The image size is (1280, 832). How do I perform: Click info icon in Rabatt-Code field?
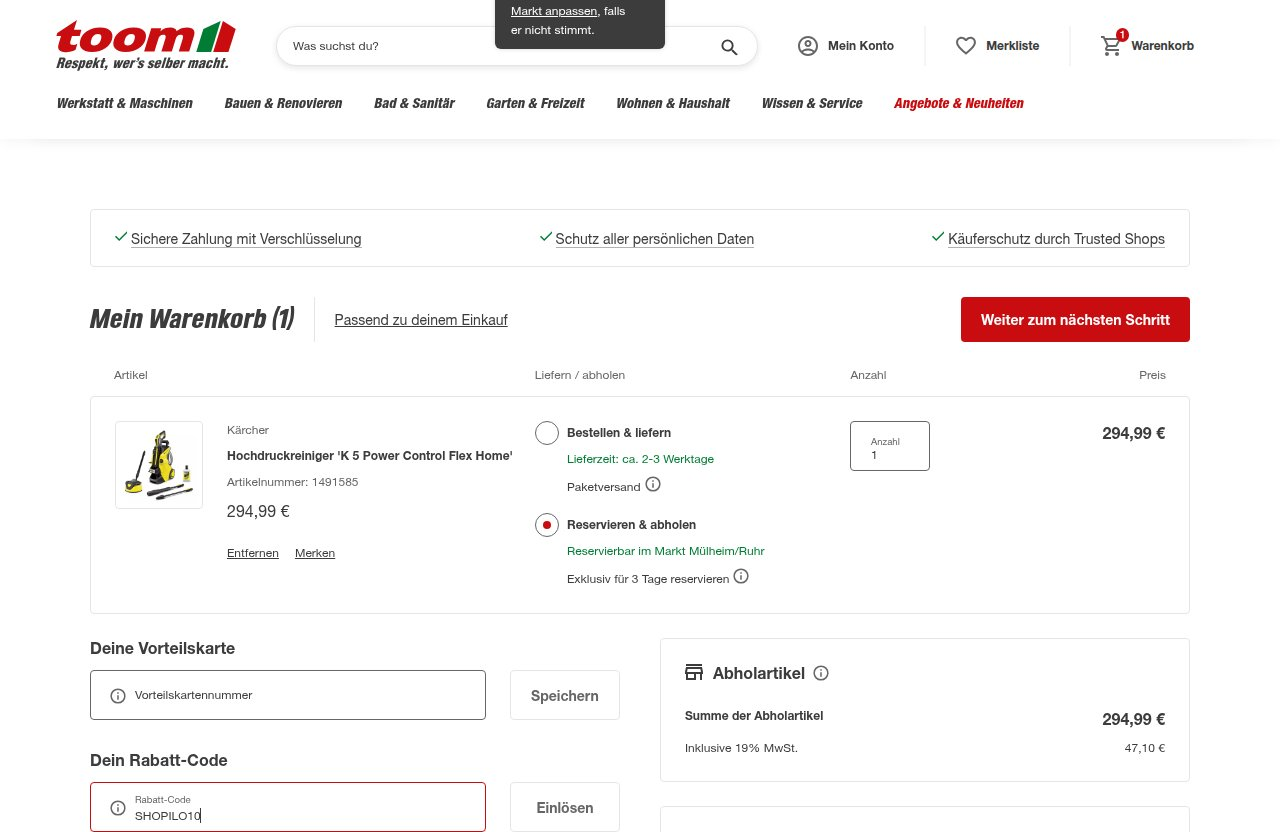(x=117, y=808)
